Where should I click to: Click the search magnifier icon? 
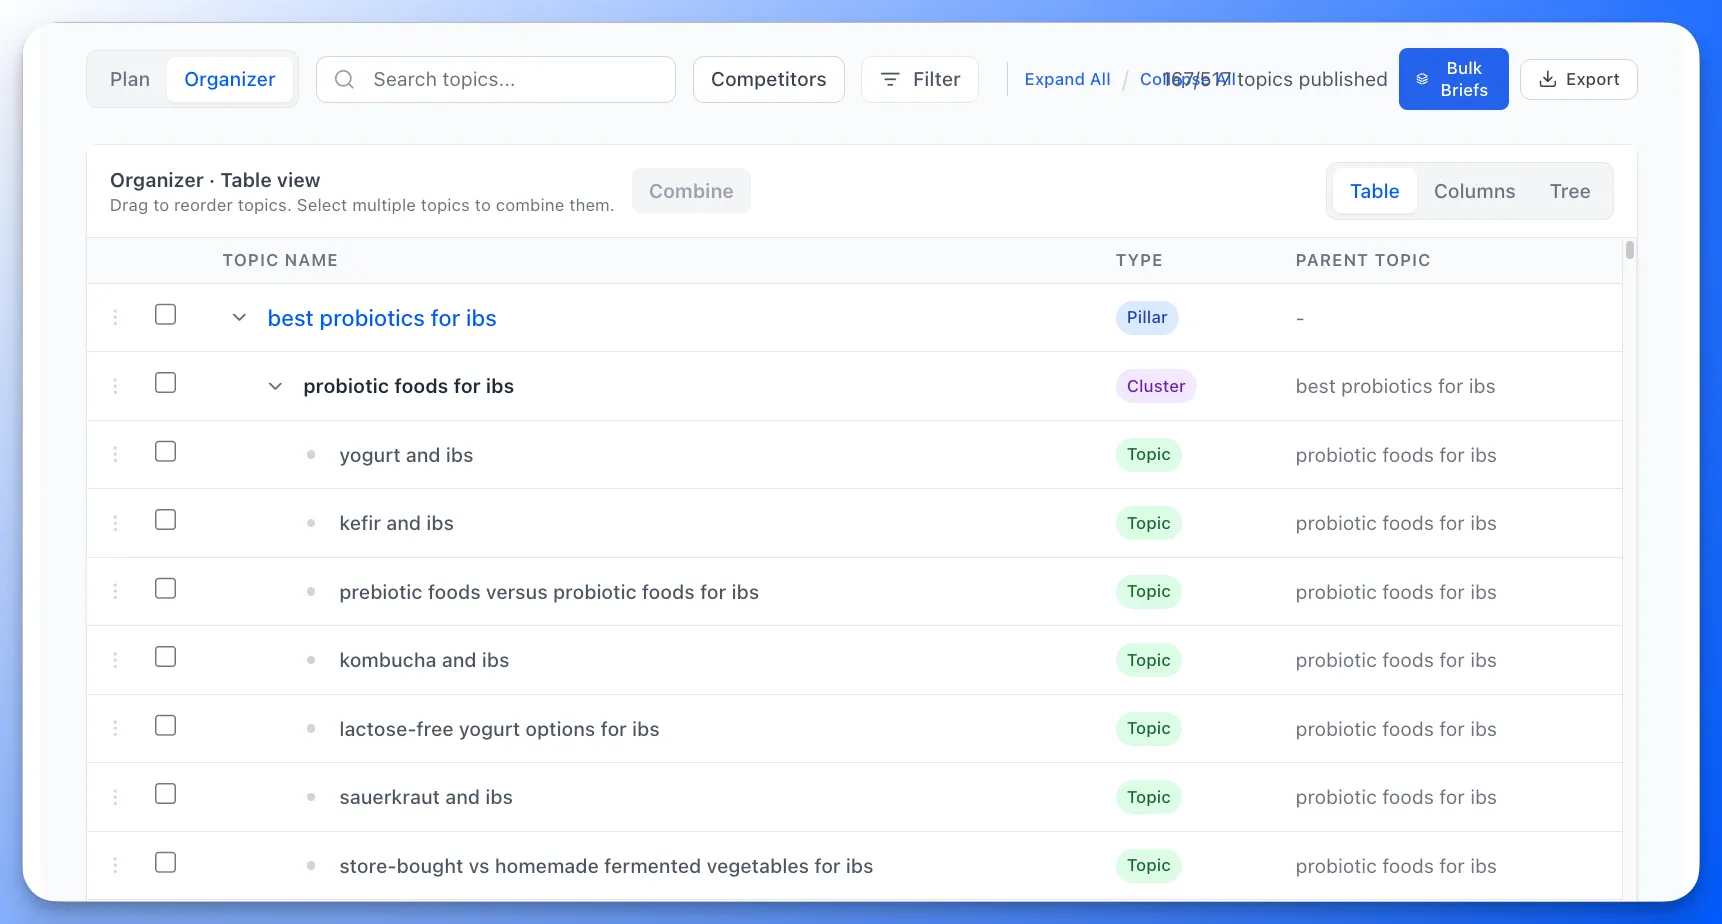click(343, 79)
